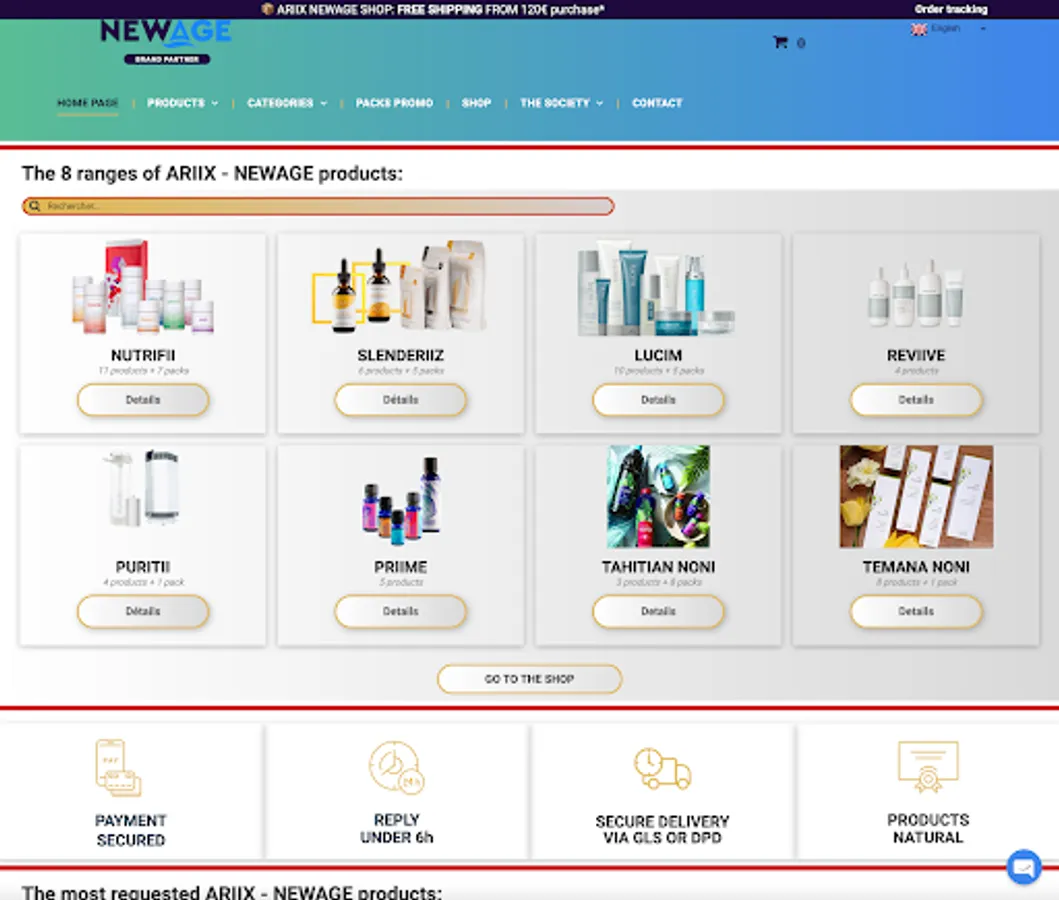Click the Products Natural certificate icon
The width and height of the screenshot is (1059, 900).
pyautogui.click(x=928, y=766)
